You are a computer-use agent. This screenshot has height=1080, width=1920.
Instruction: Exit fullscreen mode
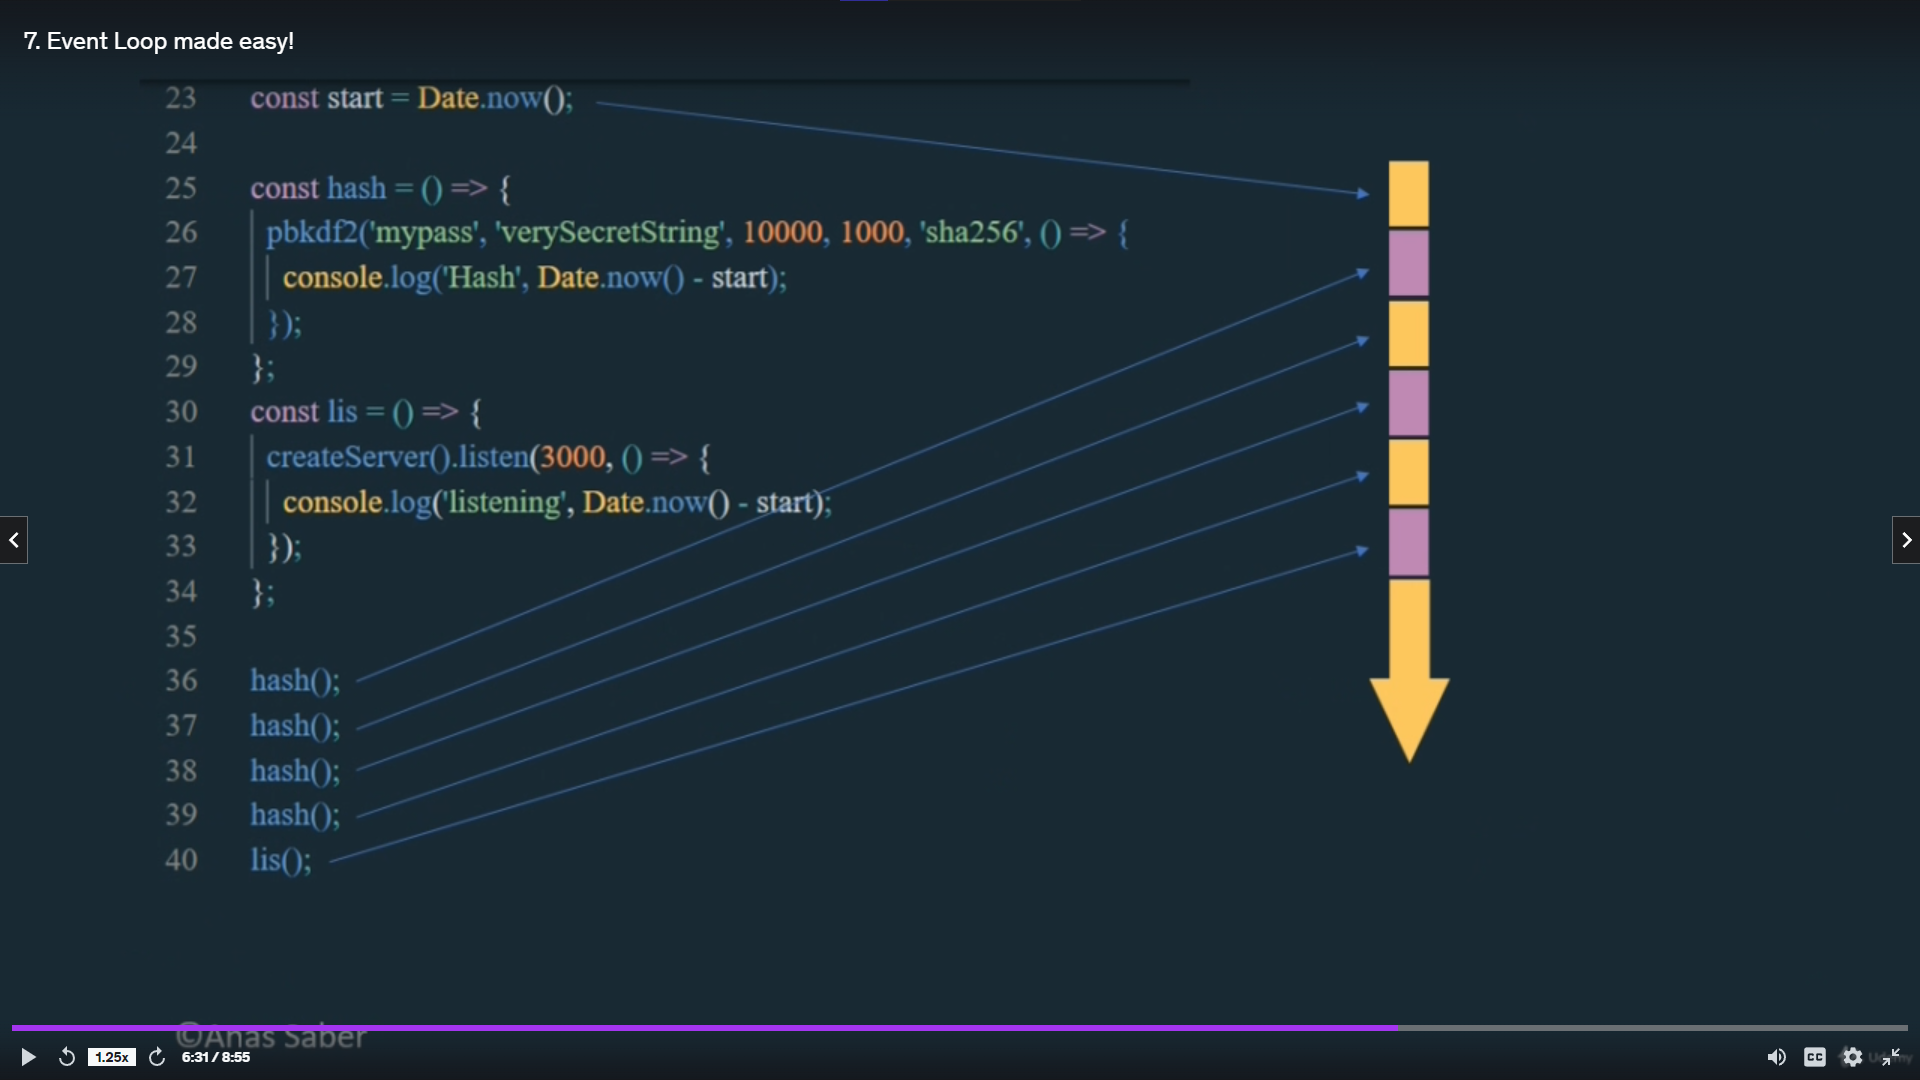(x=1890, y=1057)
